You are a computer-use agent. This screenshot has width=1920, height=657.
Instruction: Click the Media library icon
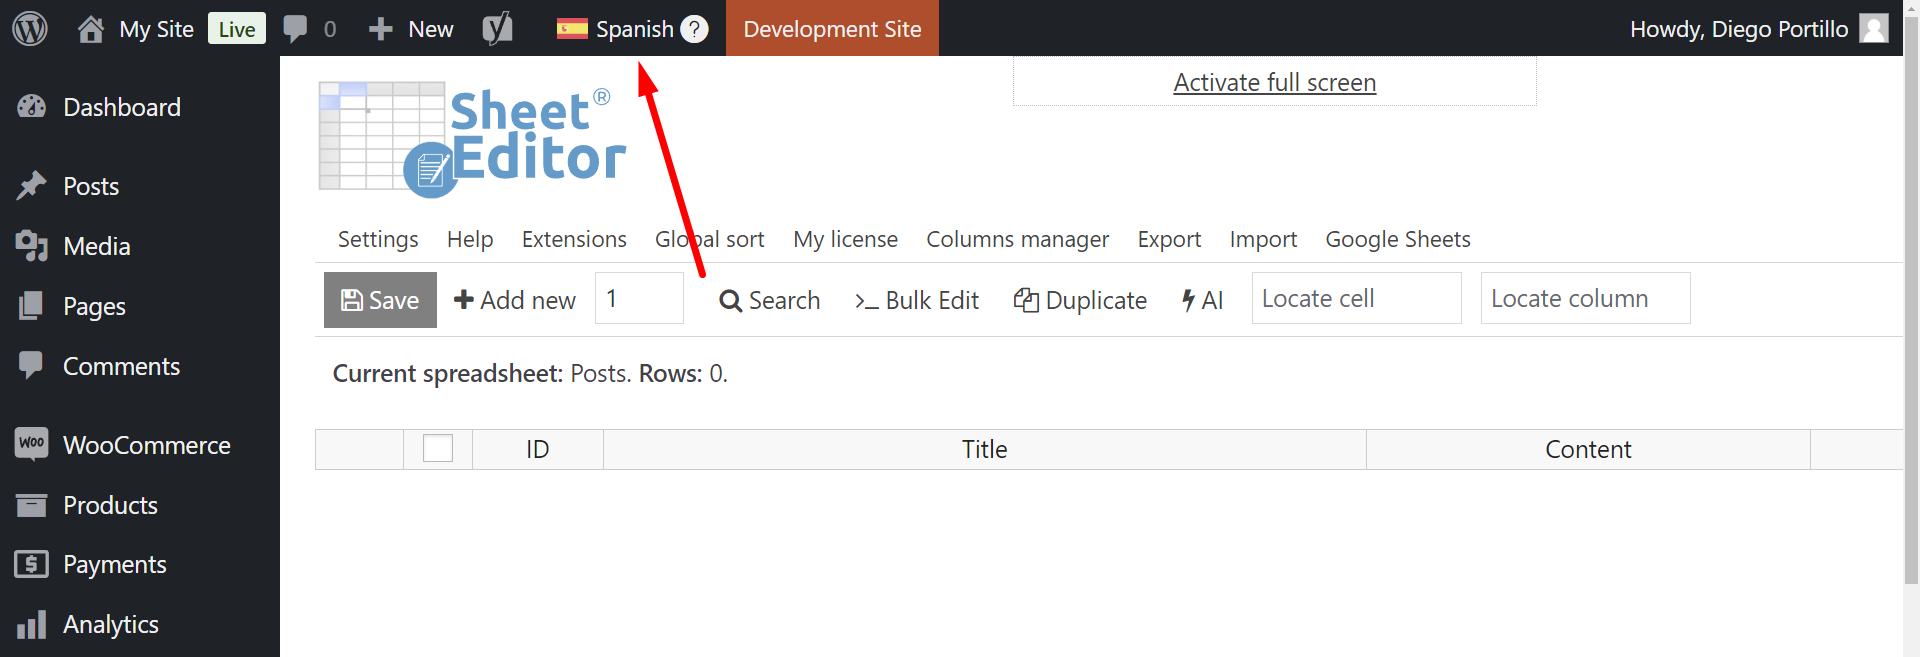(x=32, y=245)
